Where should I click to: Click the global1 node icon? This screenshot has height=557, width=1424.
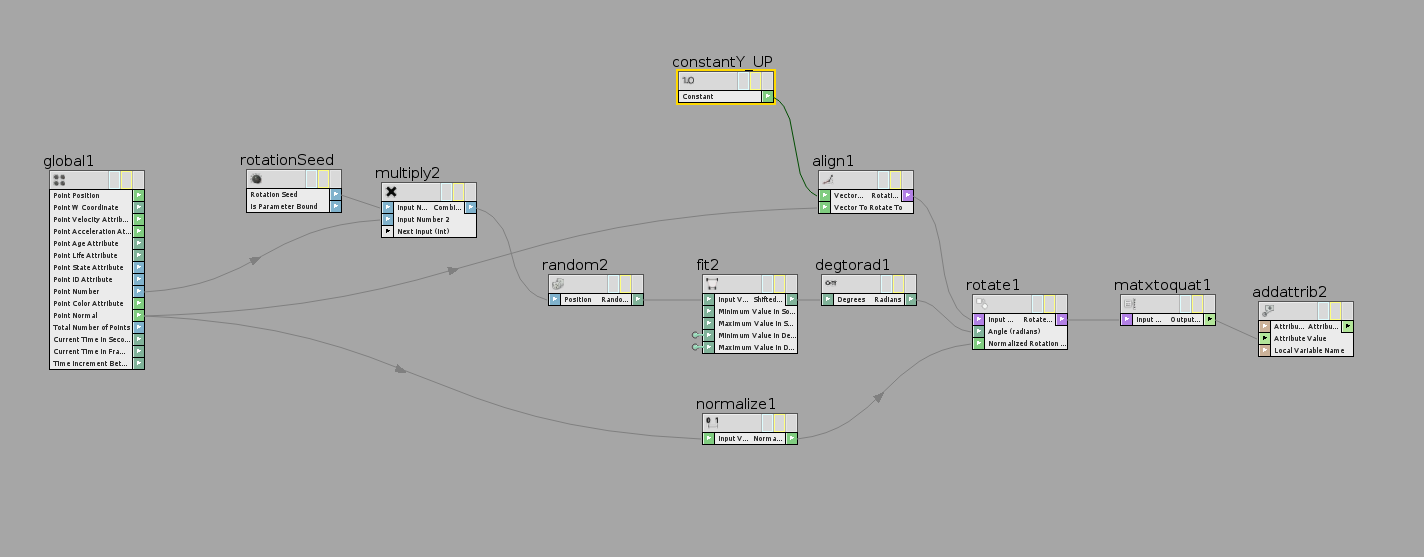pyautogui.click(x=59, y=180)
